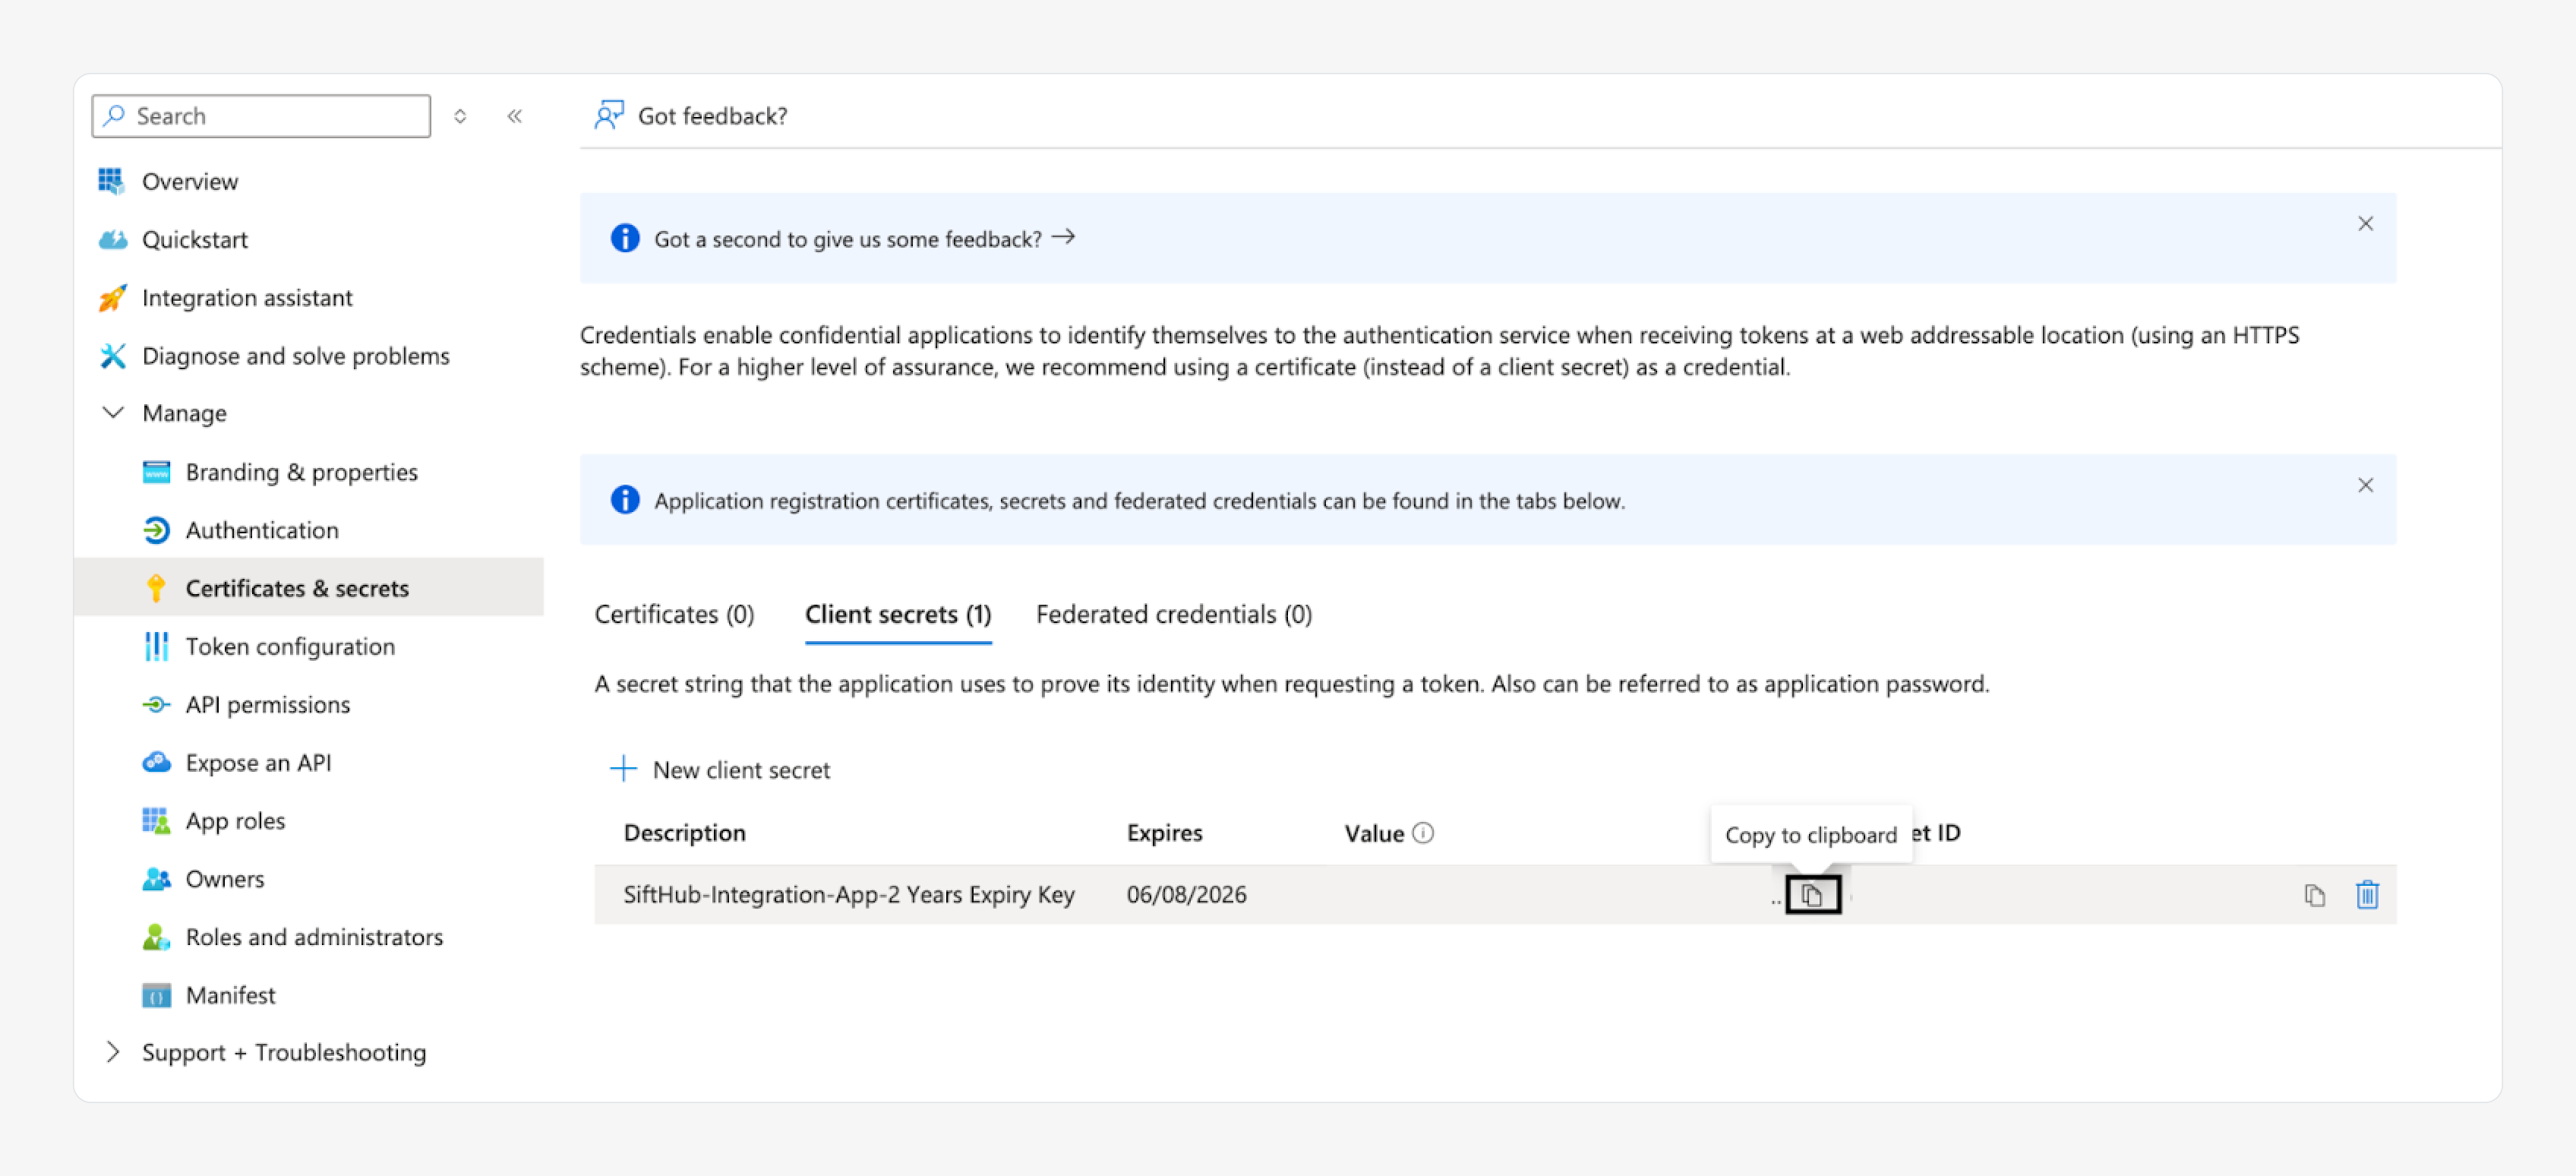Copy the secret value to clipboard
Image resolution: width=2576 pixels, height=1176 pixels.
tap(1812, 894)
